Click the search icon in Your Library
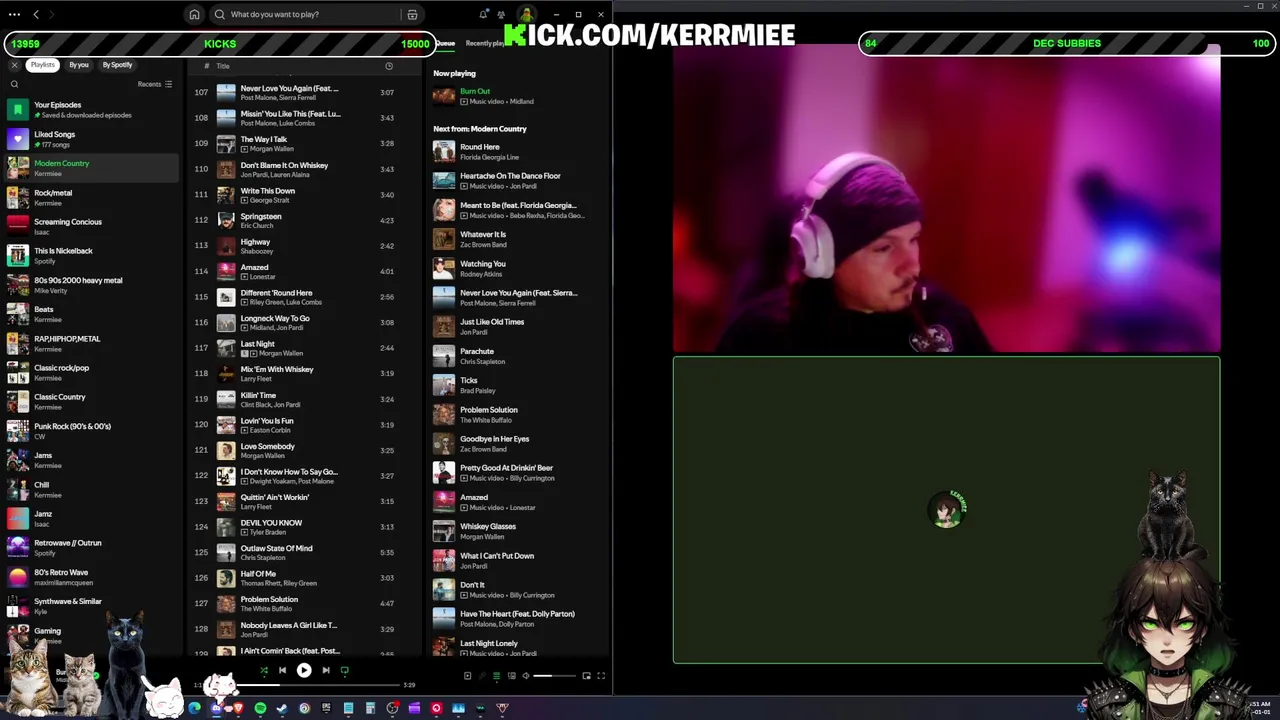The height and width of the screenshot is (720, 1280). 14,84
